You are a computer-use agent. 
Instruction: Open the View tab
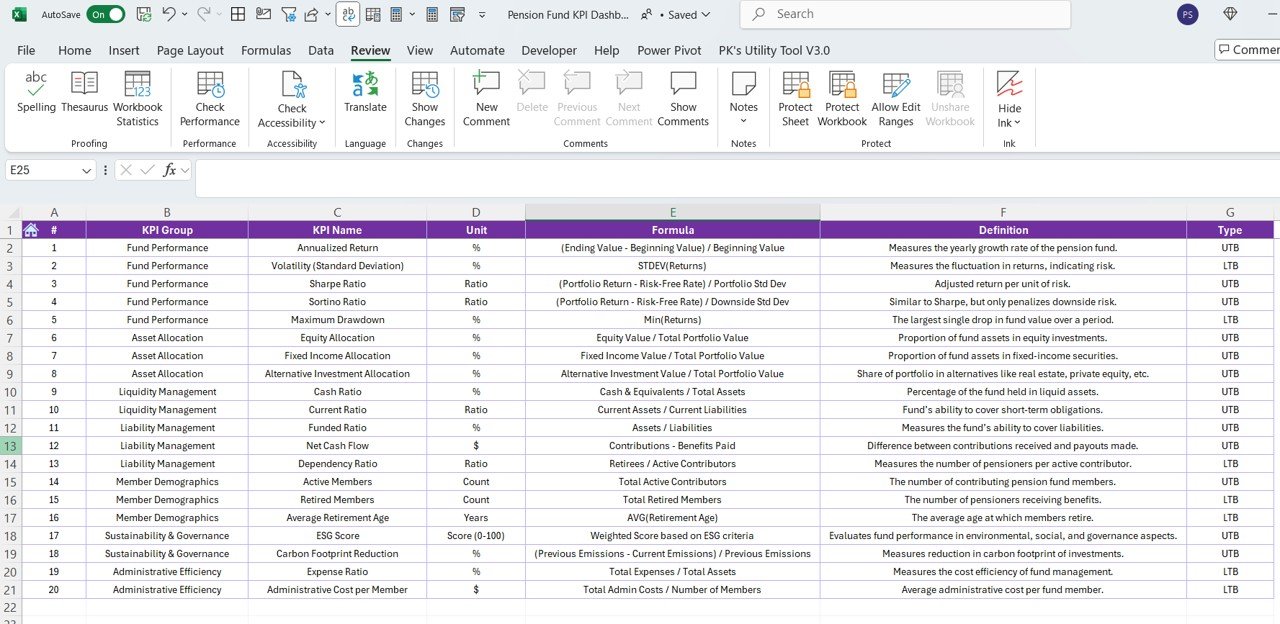(420, 50)
